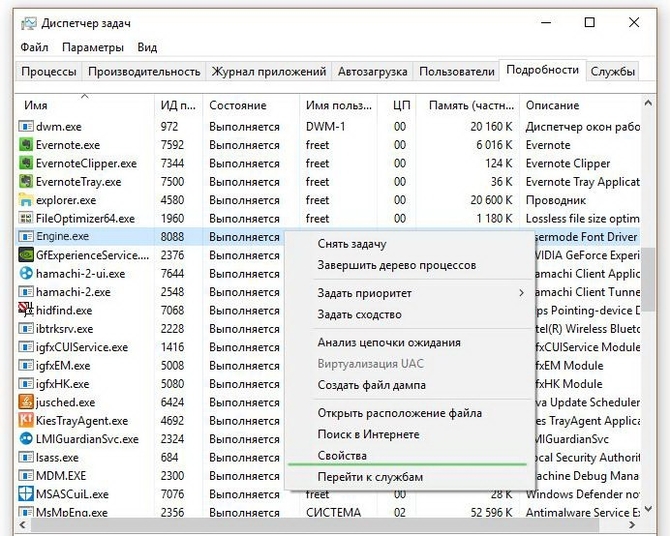
Task: Choose Перейти к службам
Action: pyautogui.click(x=370, y=477)
